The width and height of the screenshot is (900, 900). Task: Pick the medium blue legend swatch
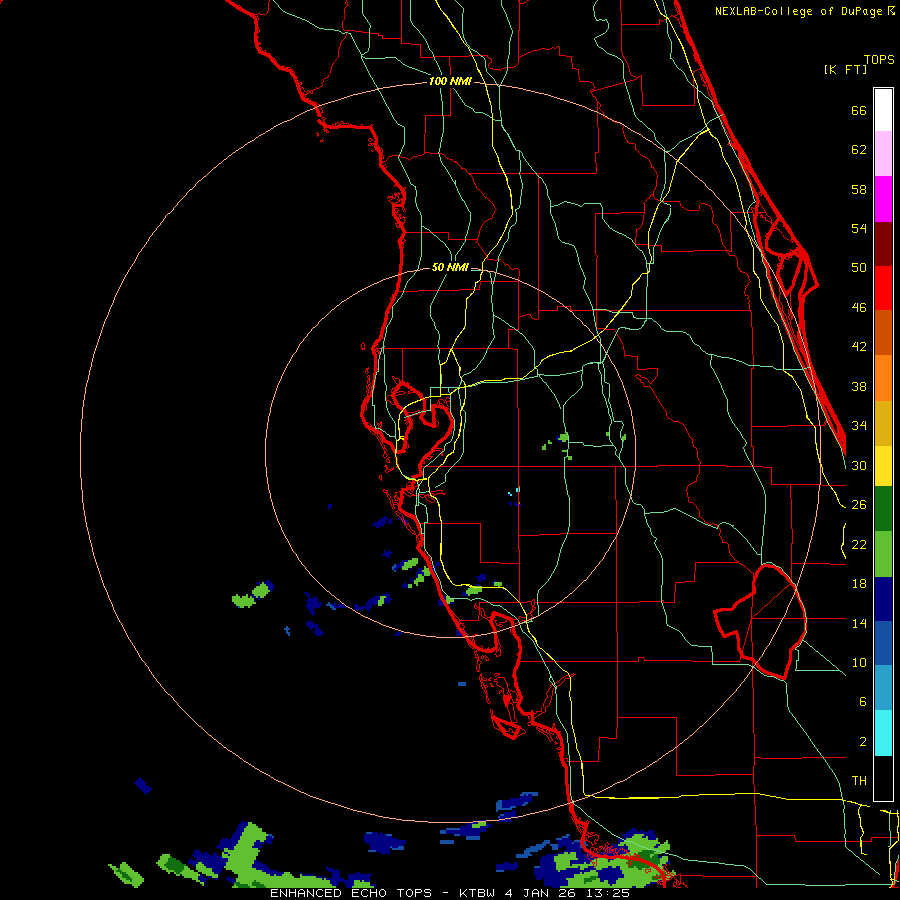pos(883,643)
